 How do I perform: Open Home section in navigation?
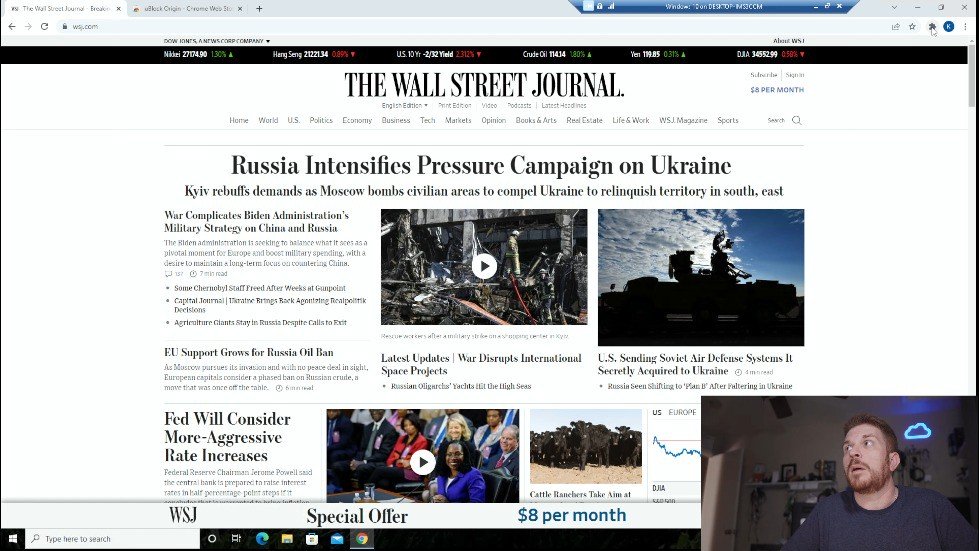click(239, 120)
